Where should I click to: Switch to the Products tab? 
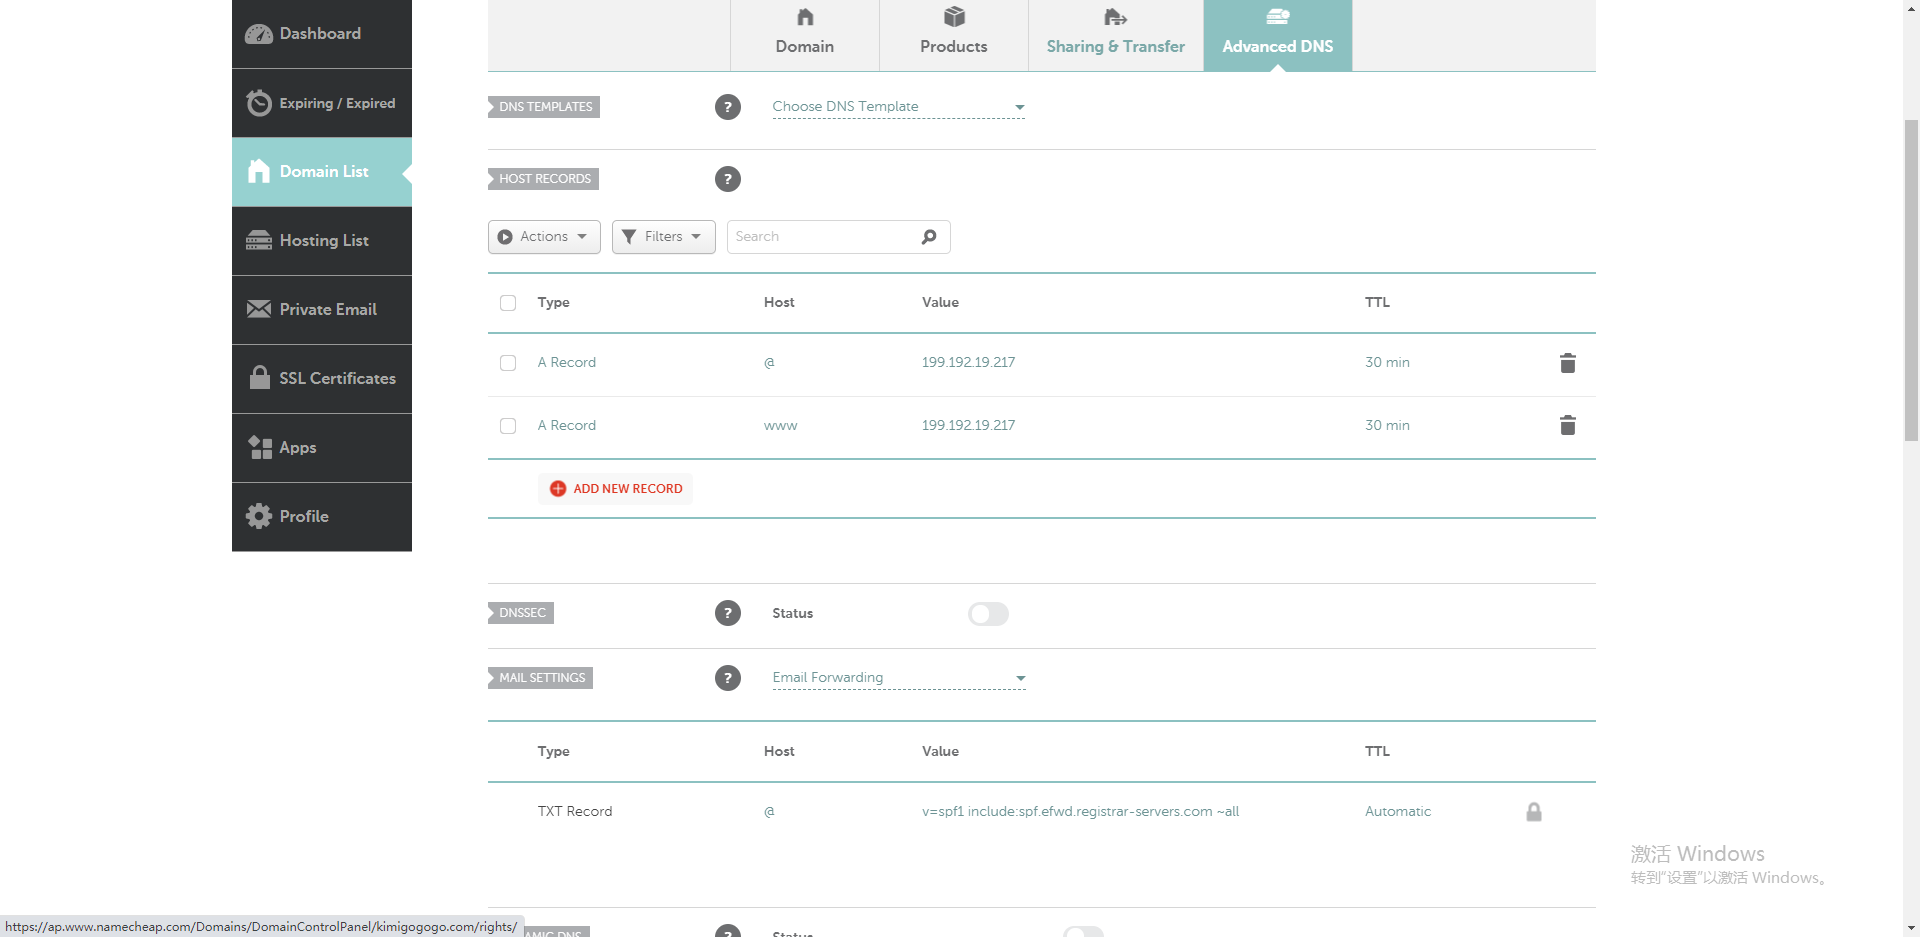pyautogui.click(x=954, y=35)
